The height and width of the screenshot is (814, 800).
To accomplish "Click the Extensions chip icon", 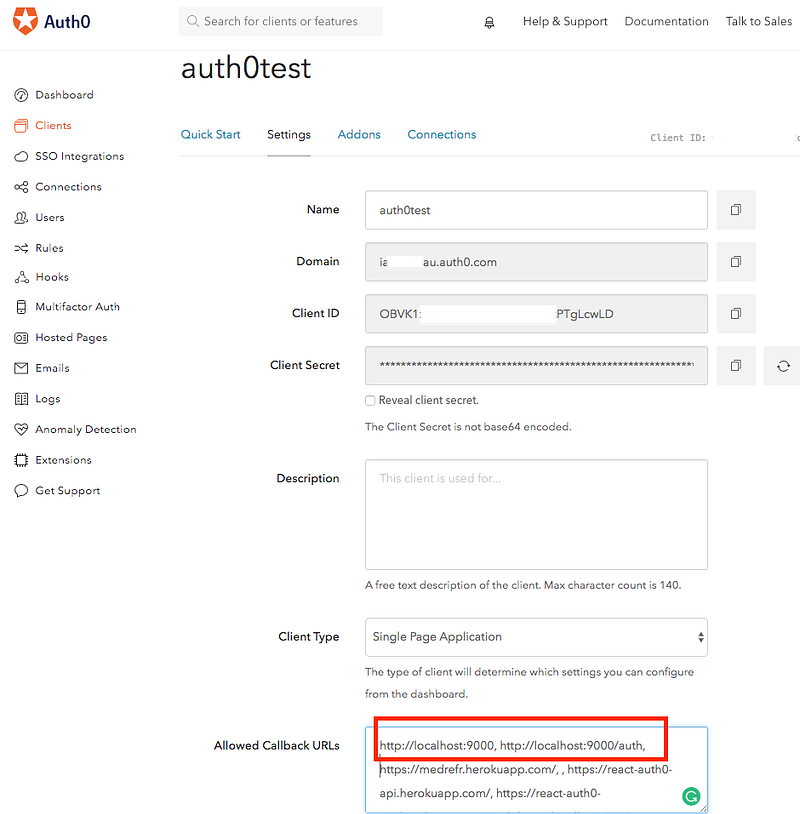I will [21, 460].
